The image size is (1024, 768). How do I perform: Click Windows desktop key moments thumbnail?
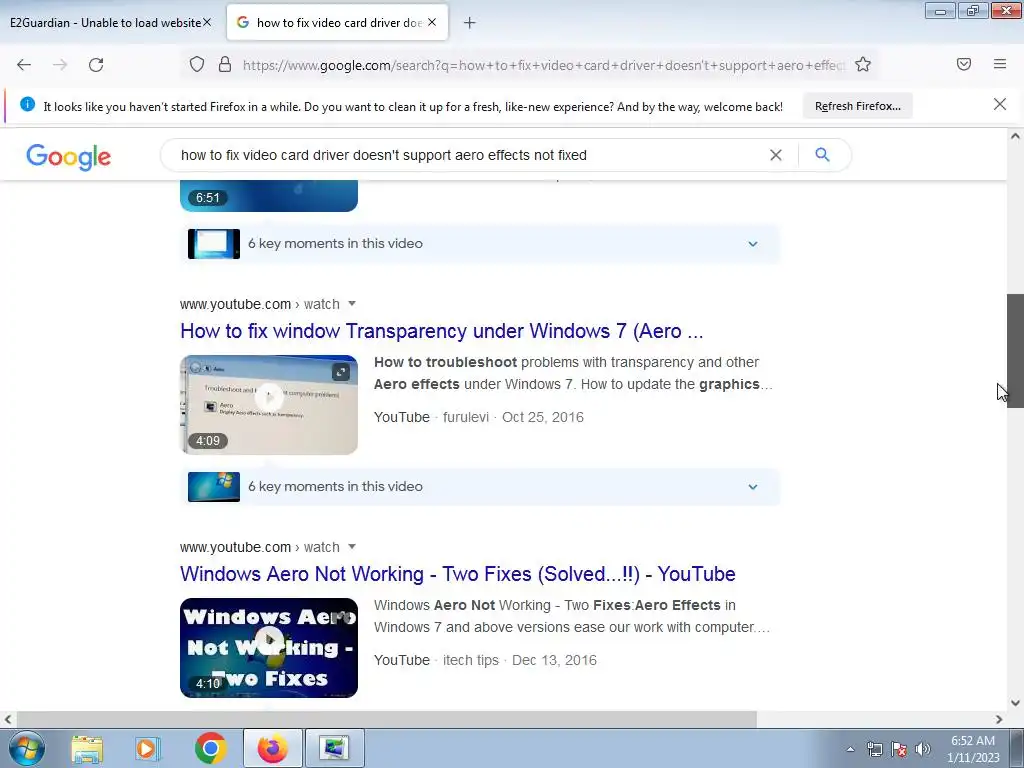tap(214, 487)
